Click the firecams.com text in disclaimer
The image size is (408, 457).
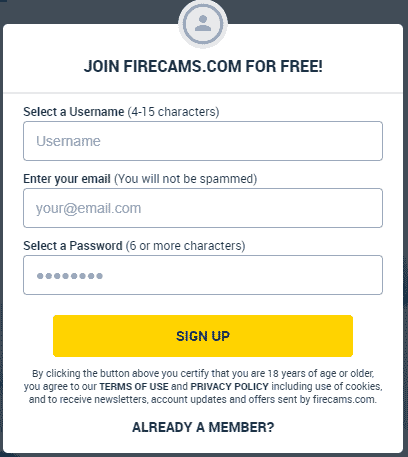tap(344, 399)
